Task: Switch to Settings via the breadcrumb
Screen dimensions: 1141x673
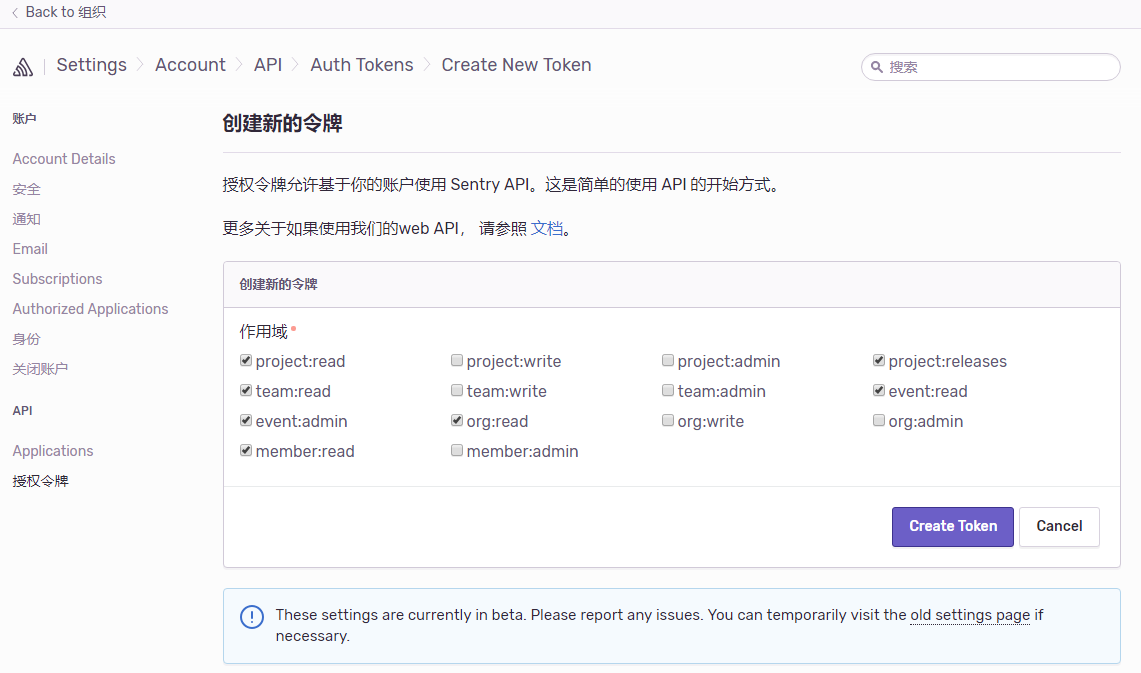Action: point(91,64)
